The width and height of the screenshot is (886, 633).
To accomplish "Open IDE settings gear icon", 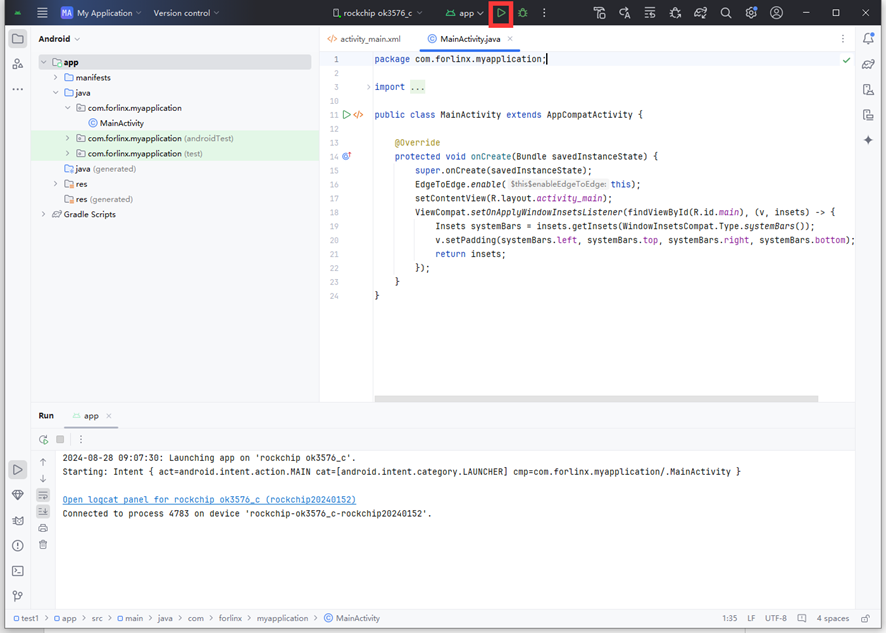I will tap(751, 13).
